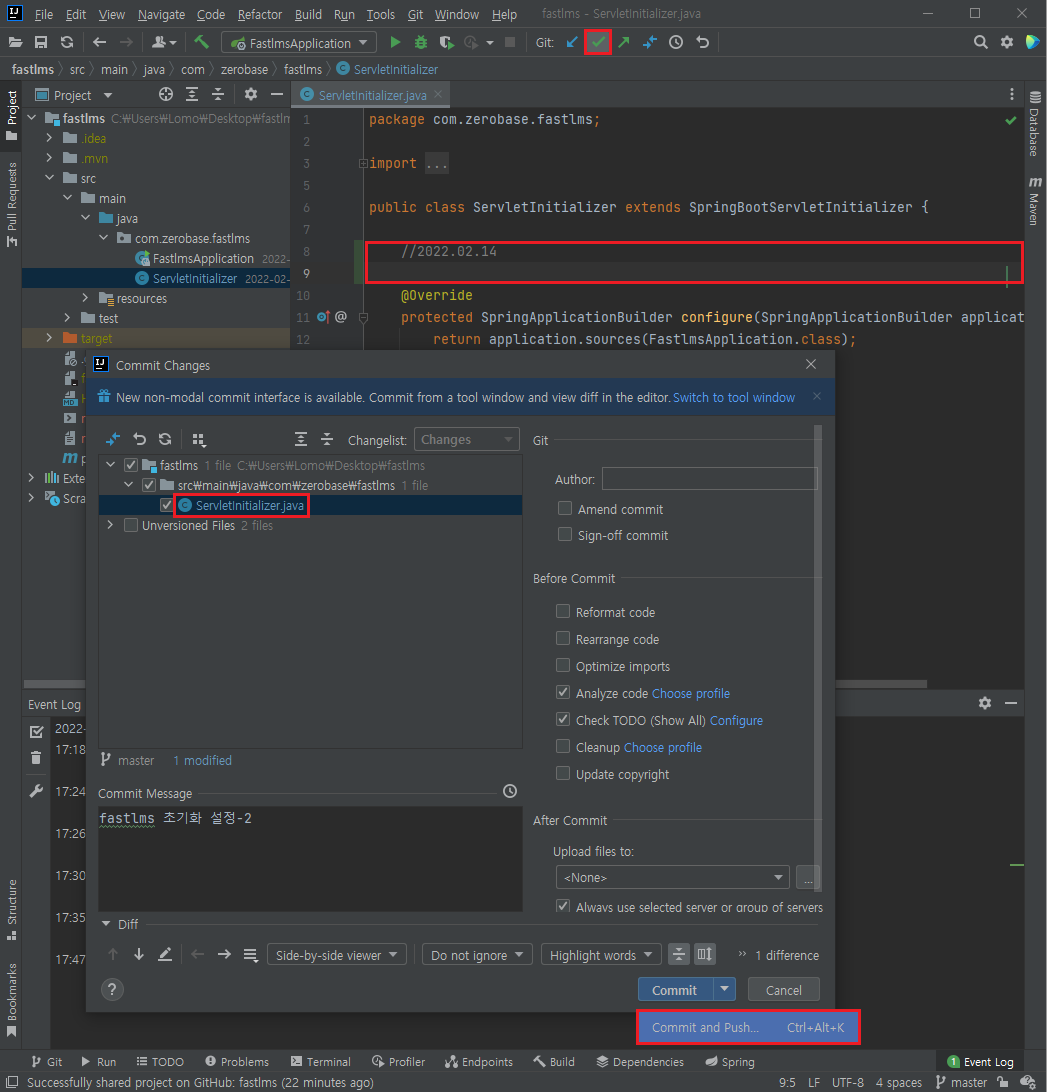Screen dimensions: 1047x1092
Task: Toggle ServletInitializer.java checkbox in commit list
Action: coord(166,506)
